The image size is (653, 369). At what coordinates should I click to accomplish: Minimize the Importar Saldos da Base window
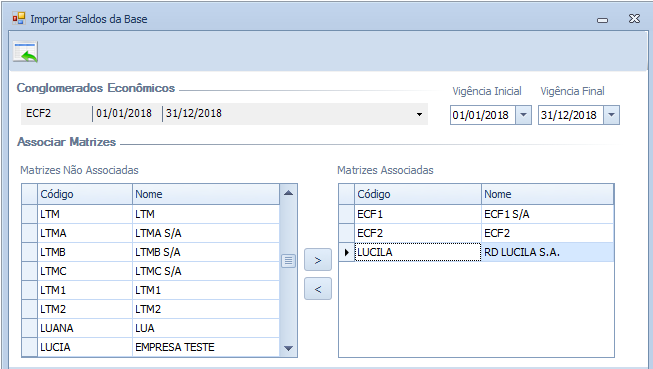pyautogui.click(x=602, y=20)
